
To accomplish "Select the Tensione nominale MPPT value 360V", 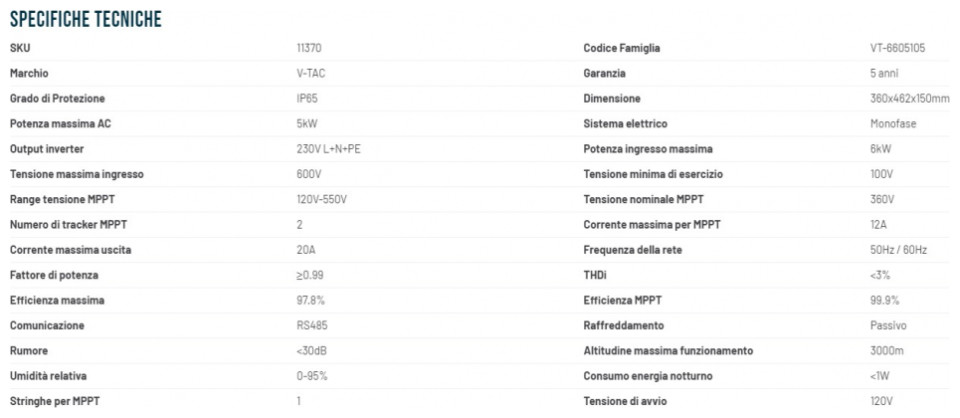I will [882, 200].
